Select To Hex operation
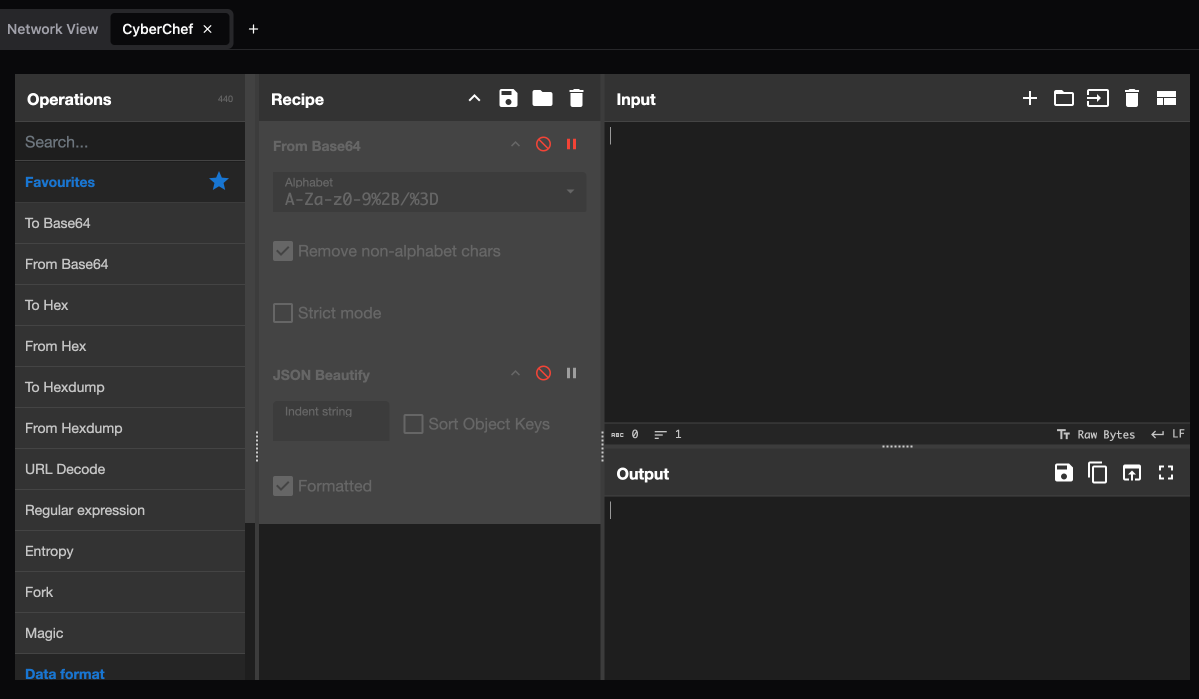1199x699 pixels. coord(130,305)
